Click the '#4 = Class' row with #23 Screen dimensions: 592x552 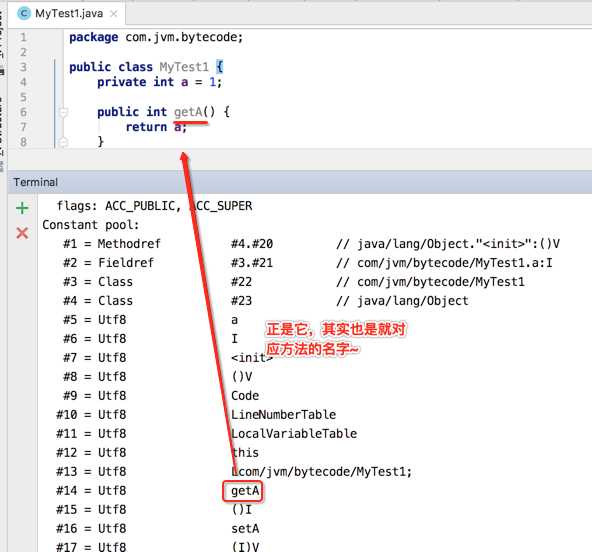click(265, 301)
